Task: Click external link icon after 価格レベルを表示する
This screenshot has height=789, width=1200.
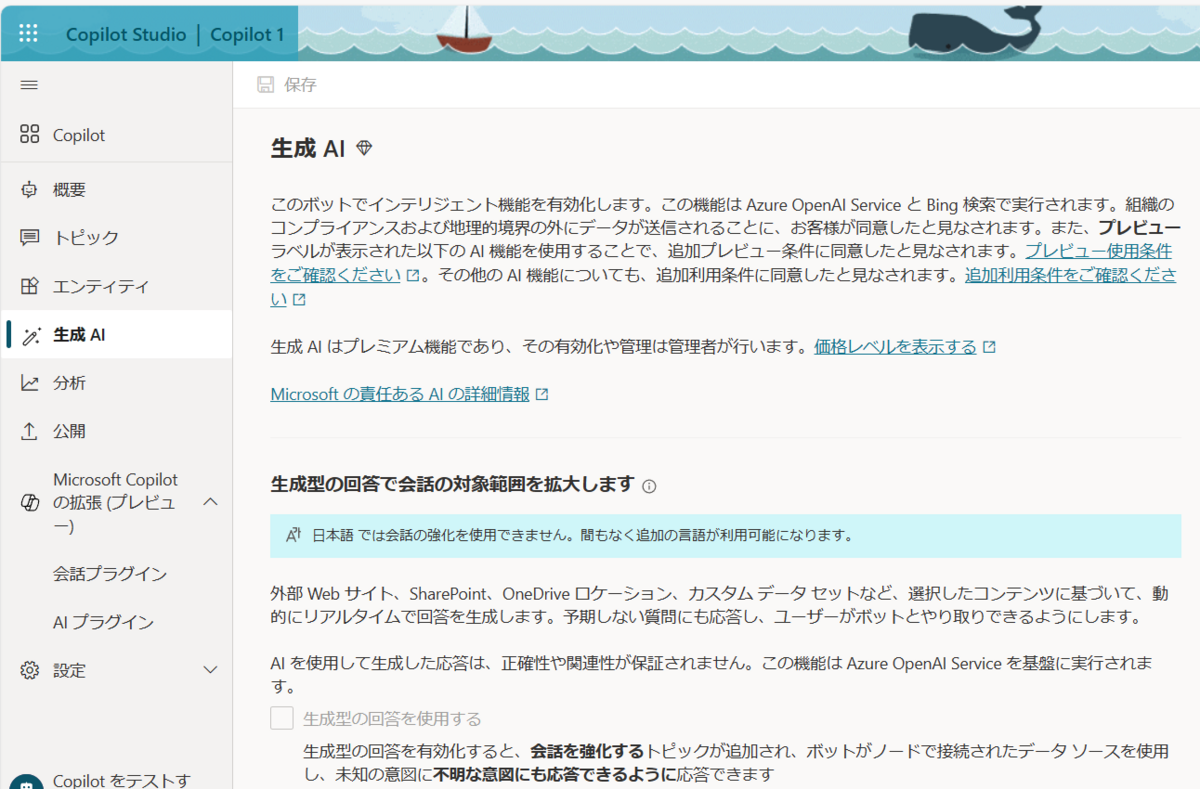Action: tap(989, 347)
